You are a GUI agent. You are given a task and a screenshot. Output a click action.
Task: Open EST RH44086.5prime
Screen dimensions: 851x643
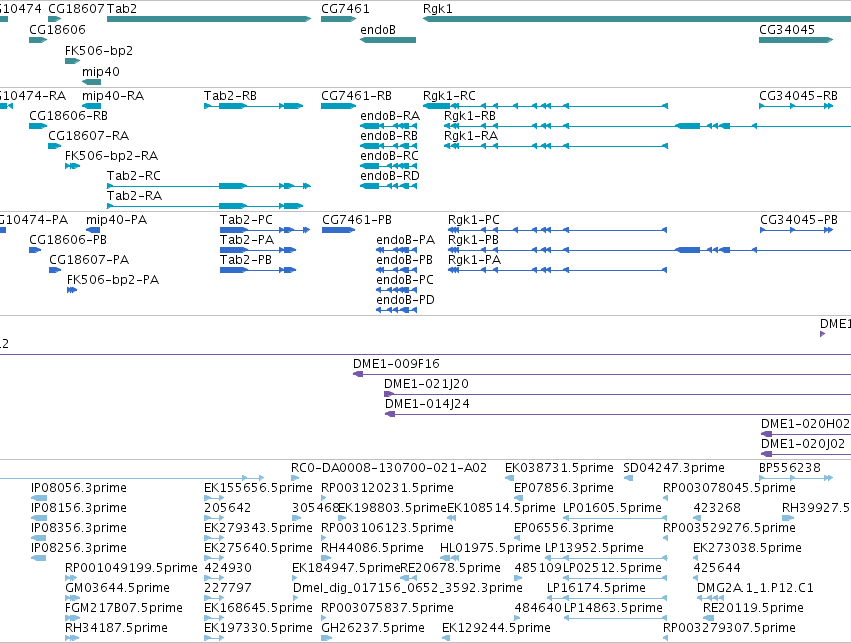[326, 558]
